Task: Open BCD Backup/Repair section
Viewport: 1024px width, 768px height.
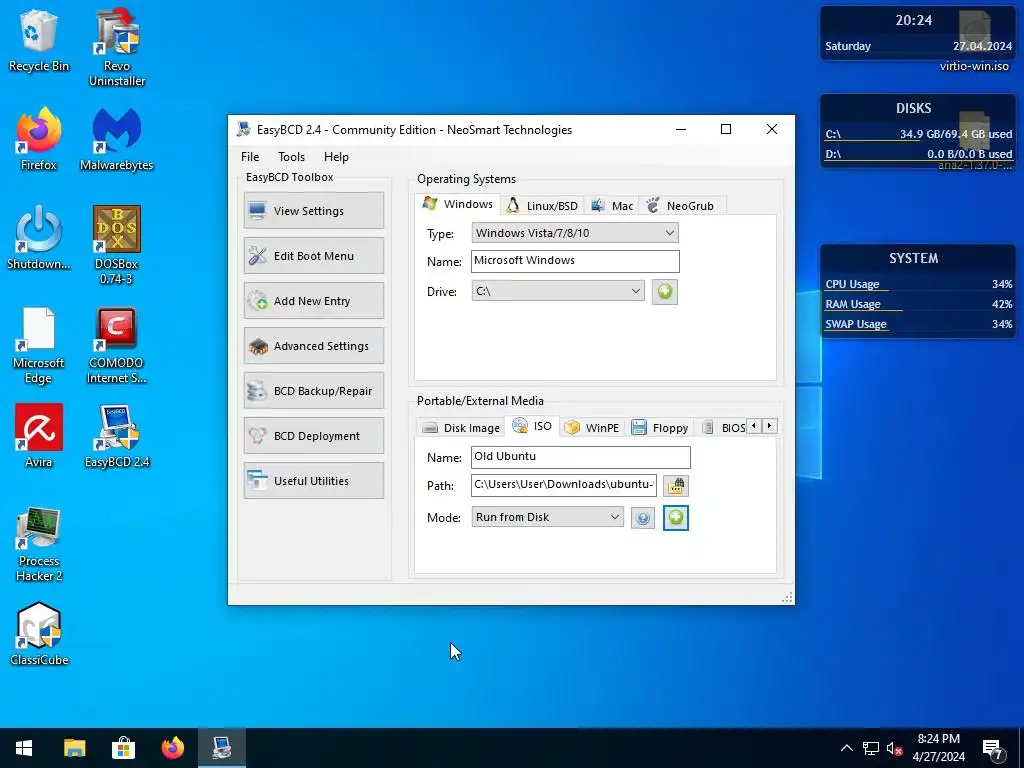Action: coord(313,391)
